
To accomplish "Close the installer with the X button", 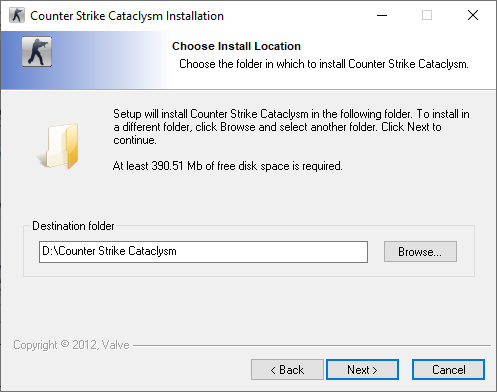I will pos(473,15).
